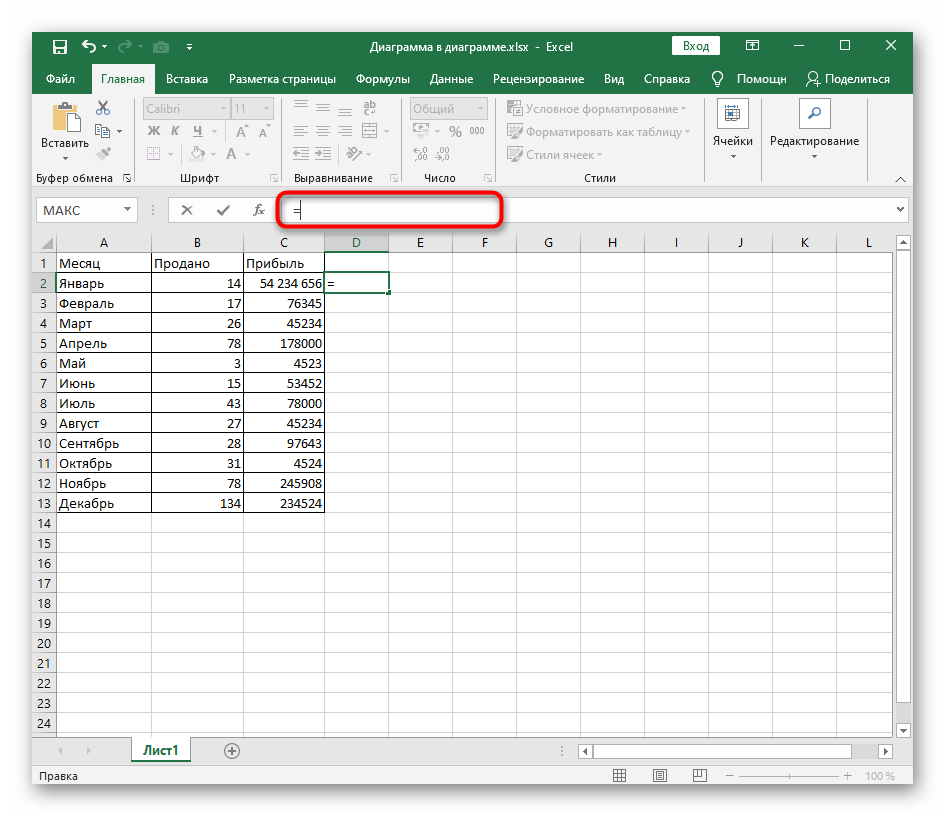Viewport: 945px width, 816px height.
Task: Expand the name box МАКС dropdown
Action: click(x=127, y=210)
